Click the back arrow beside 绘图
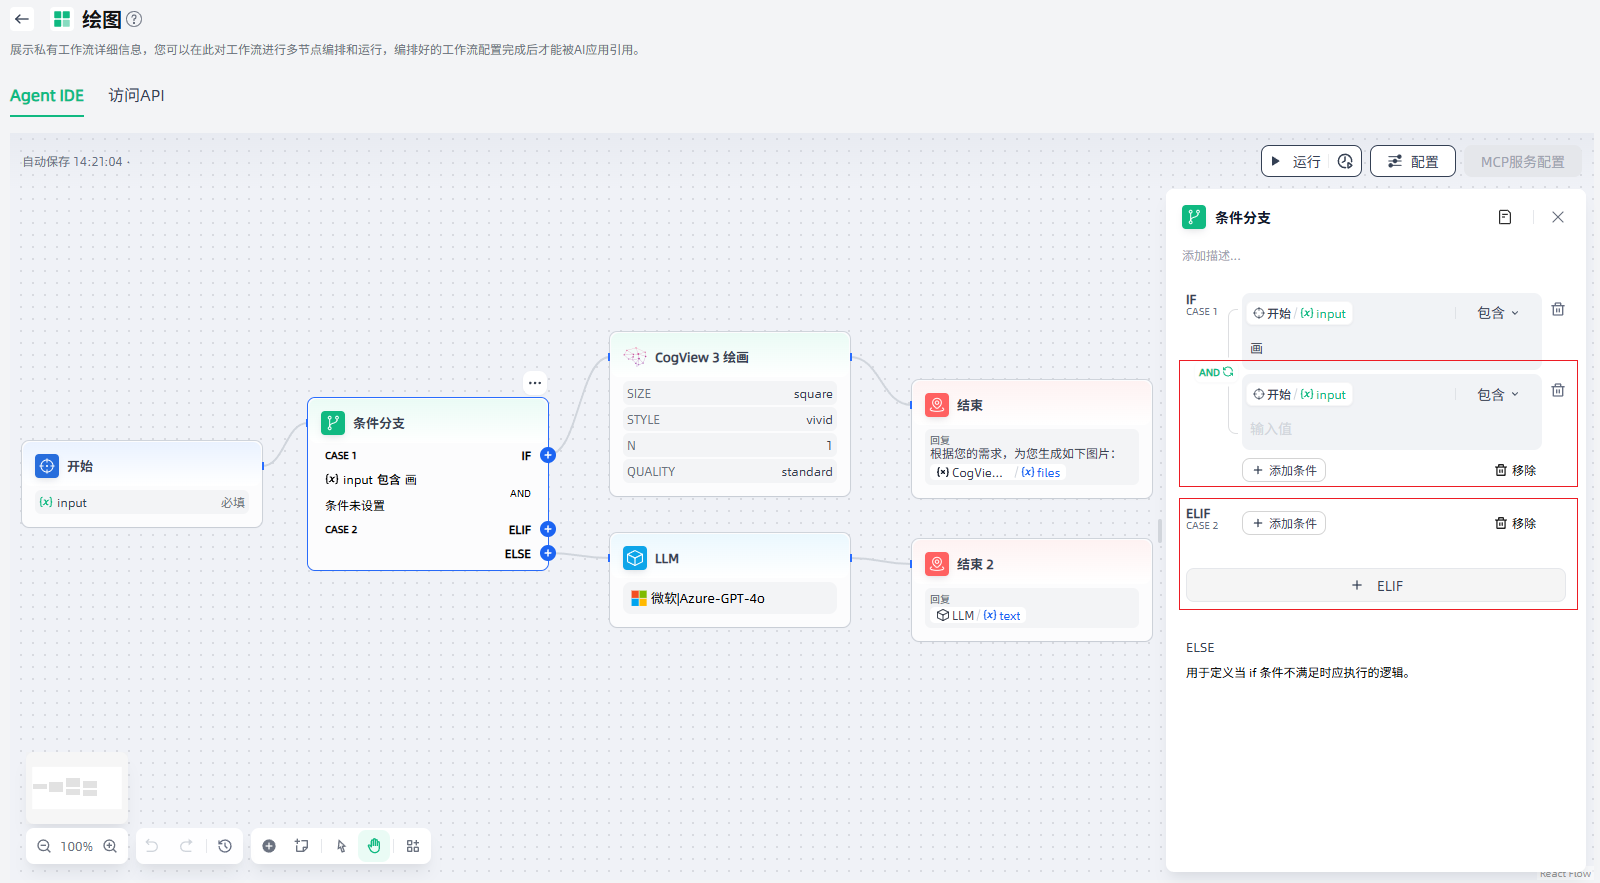The image size is (1600, 883). [22, 19]
